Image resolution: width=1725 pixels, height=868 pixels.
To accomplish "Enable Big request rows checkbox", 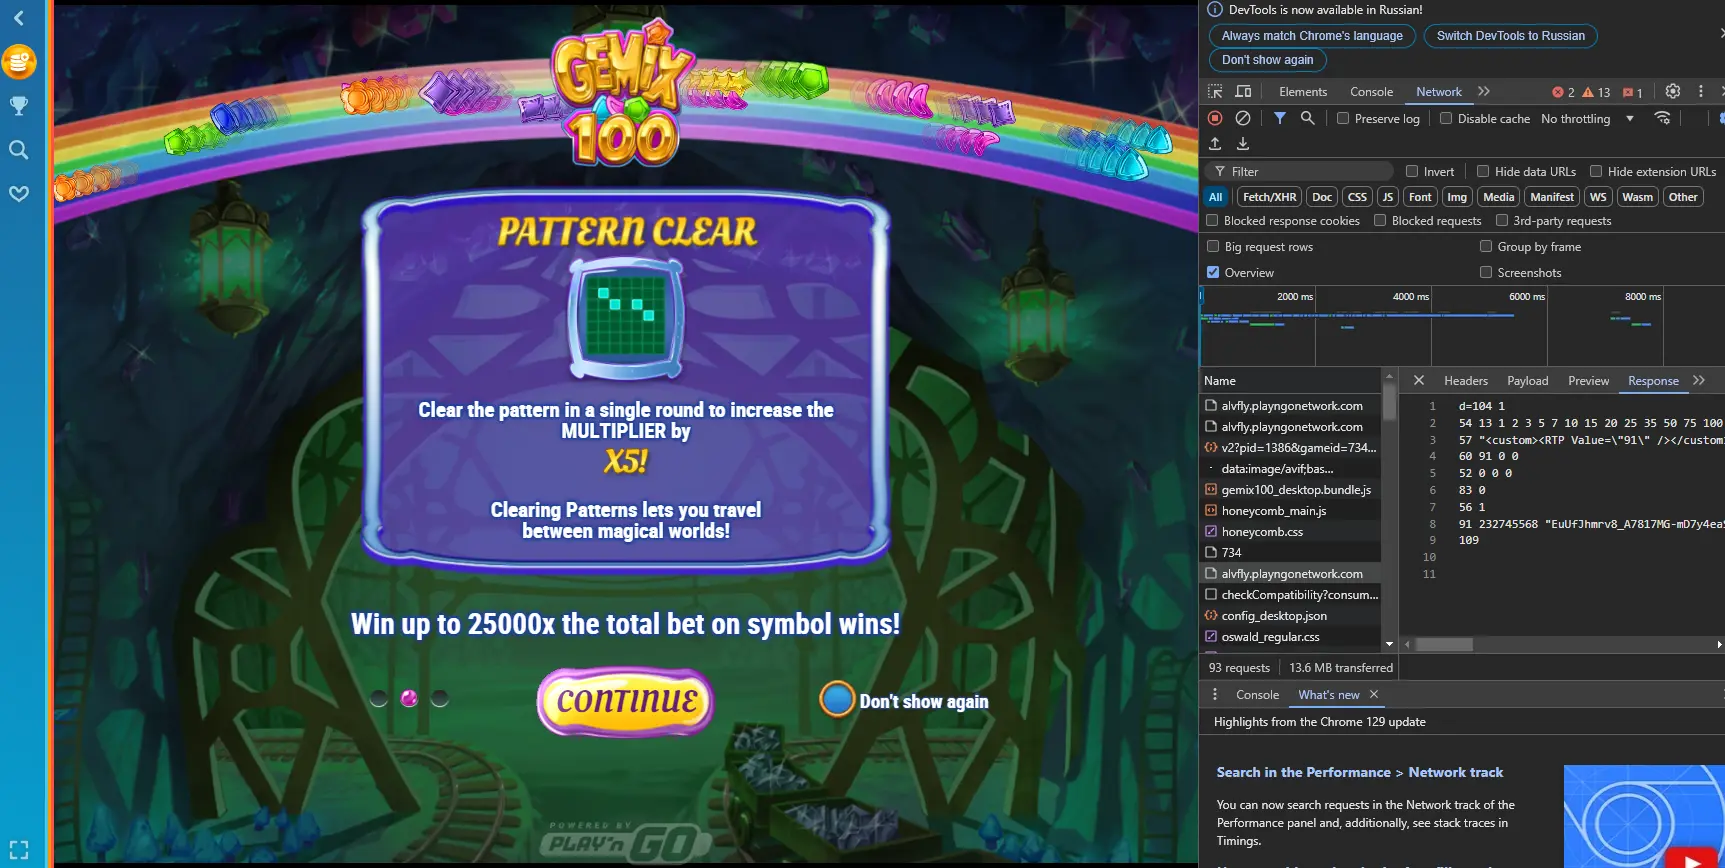I will point(1213,246).
